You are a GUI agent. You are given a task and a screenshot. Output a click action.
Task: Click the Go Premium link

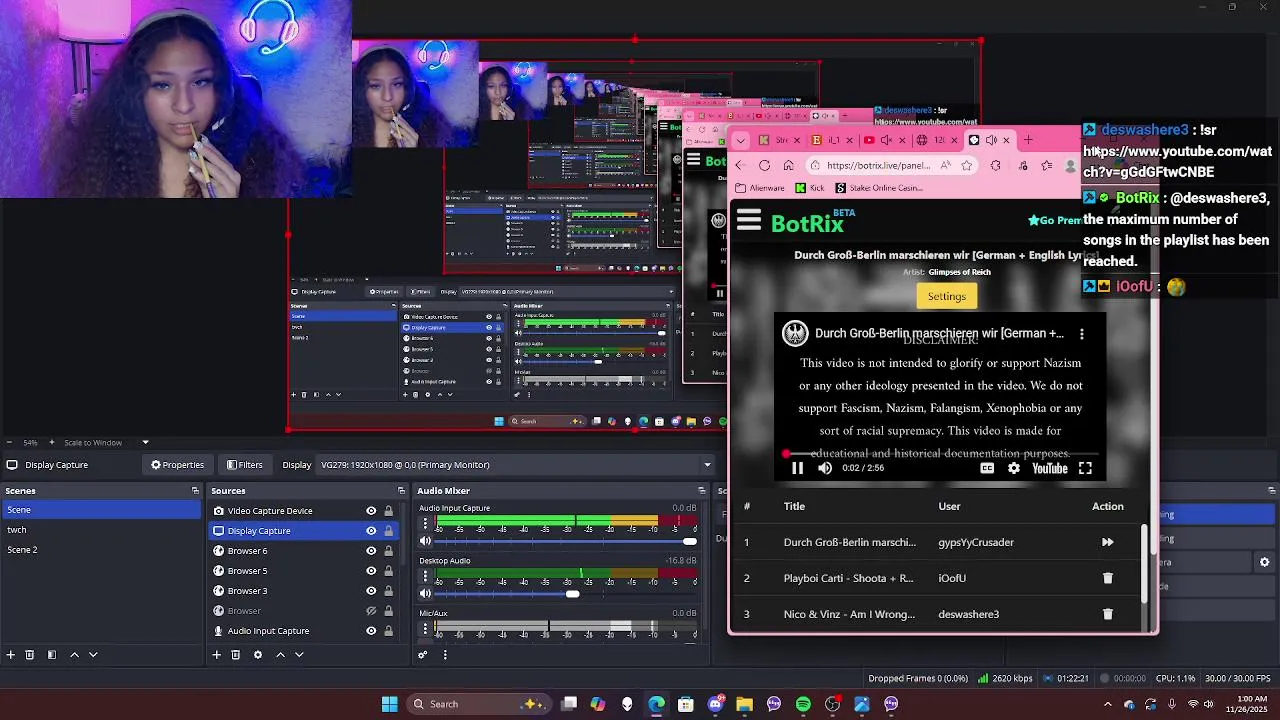coord(1055,220)
